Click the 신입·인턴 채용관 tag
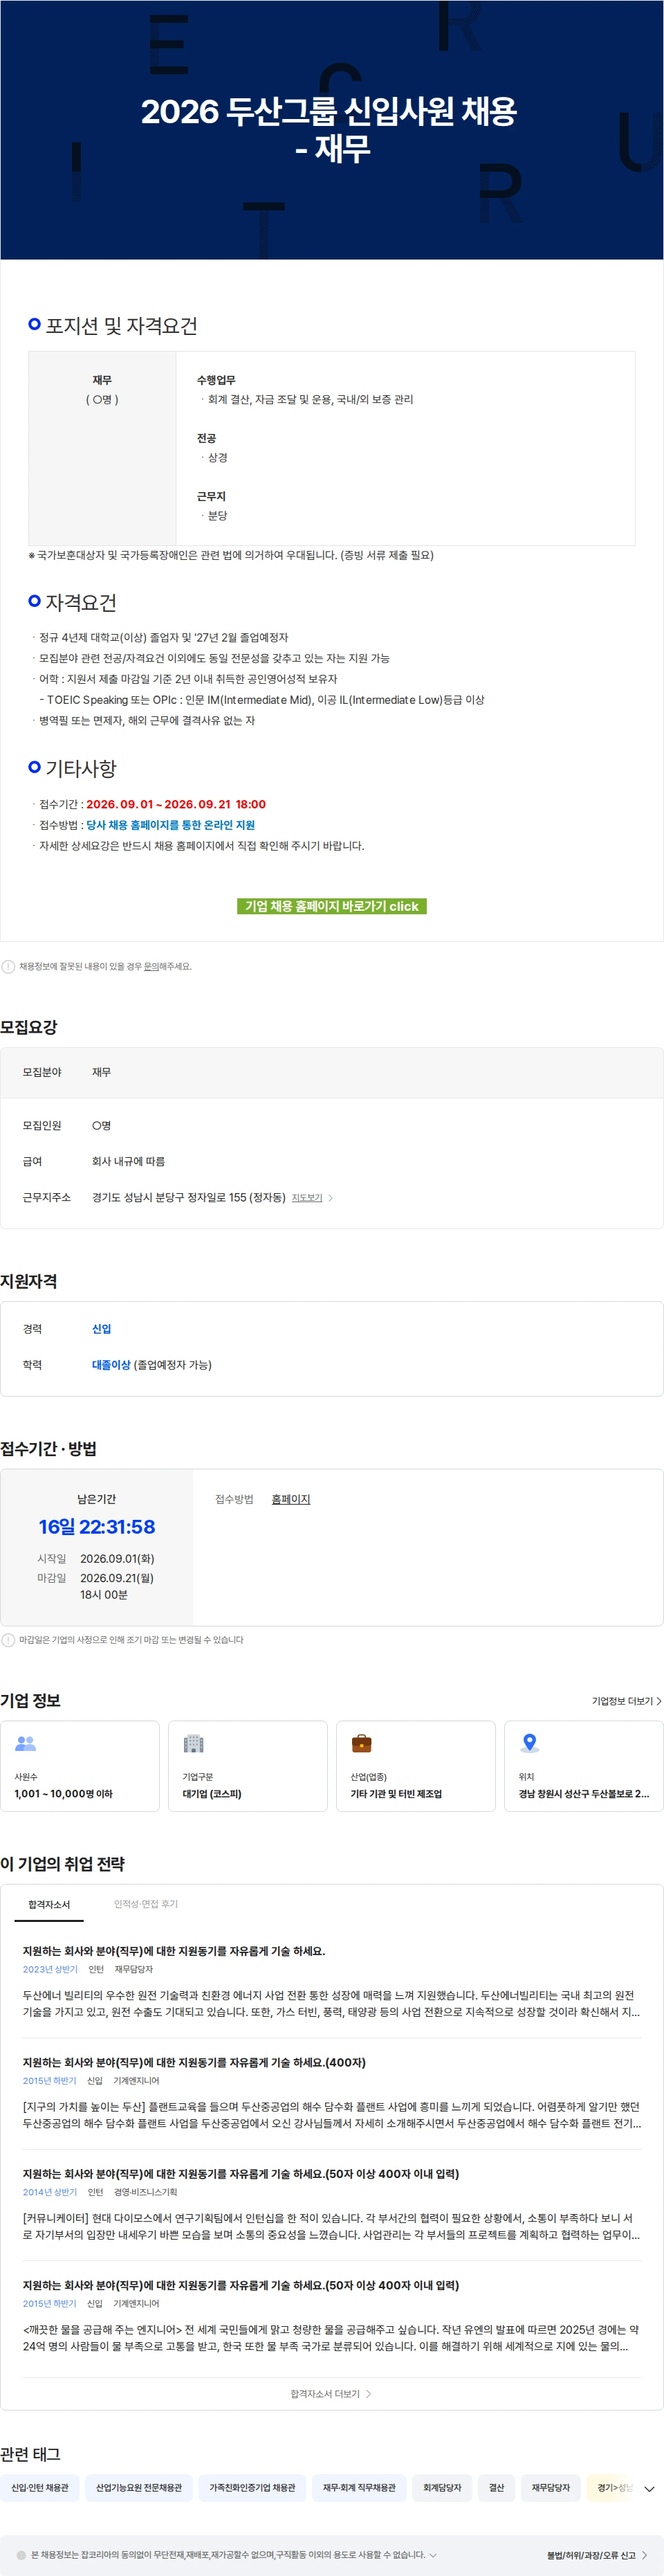Screen dimensions: 664x2576 click(x=40, y=2488)
